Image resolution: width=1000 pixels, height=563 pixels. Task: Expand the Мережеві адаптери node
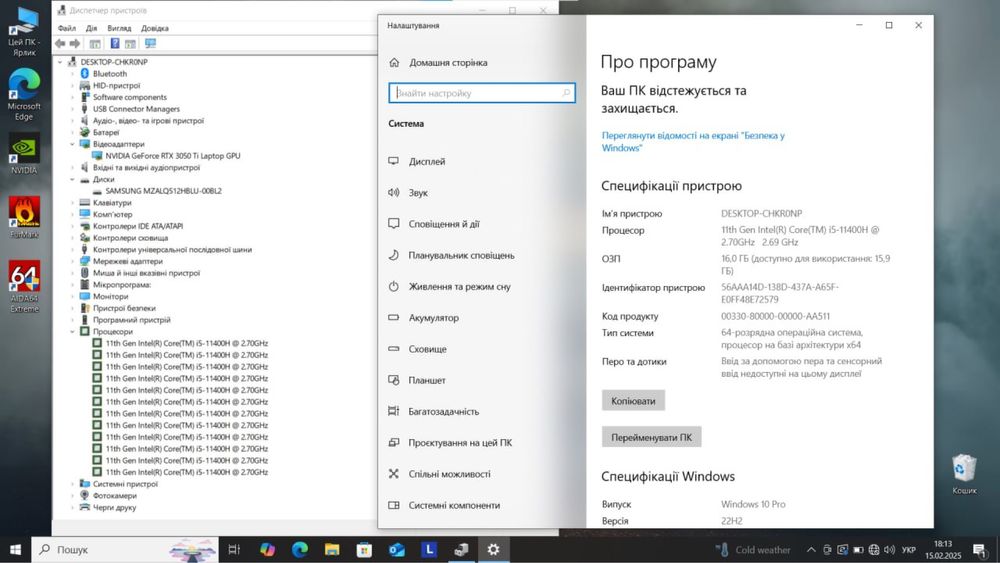pos(72,261)
